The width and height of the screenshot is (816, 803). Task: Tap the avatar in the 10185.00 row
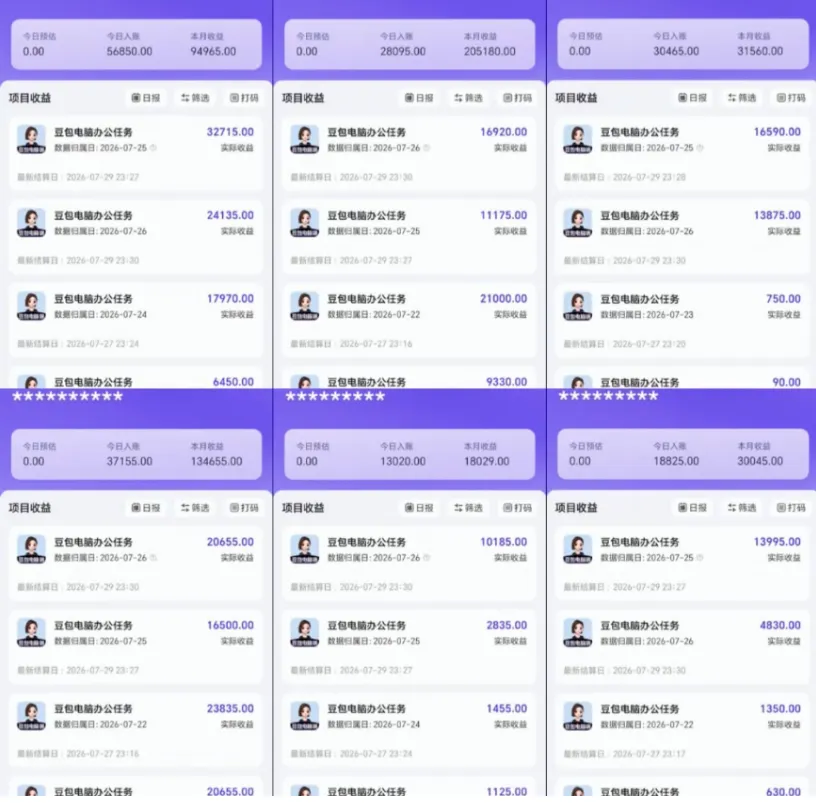(x=304, y=550)
